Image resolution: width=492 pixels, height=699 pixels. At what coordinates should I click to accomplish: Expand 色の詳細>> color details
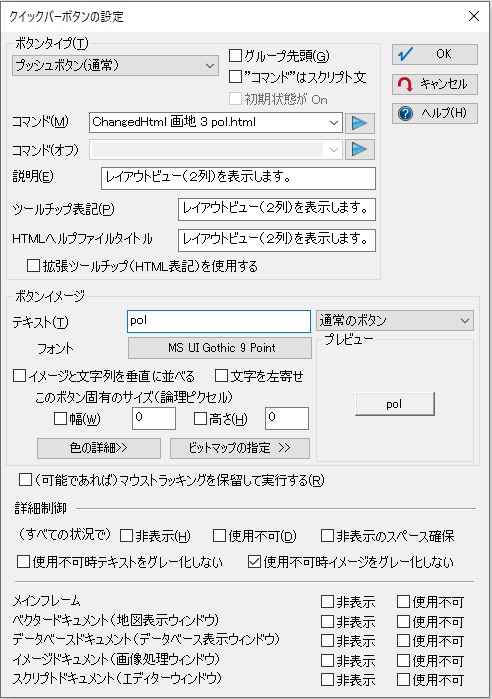coord(98,448)
